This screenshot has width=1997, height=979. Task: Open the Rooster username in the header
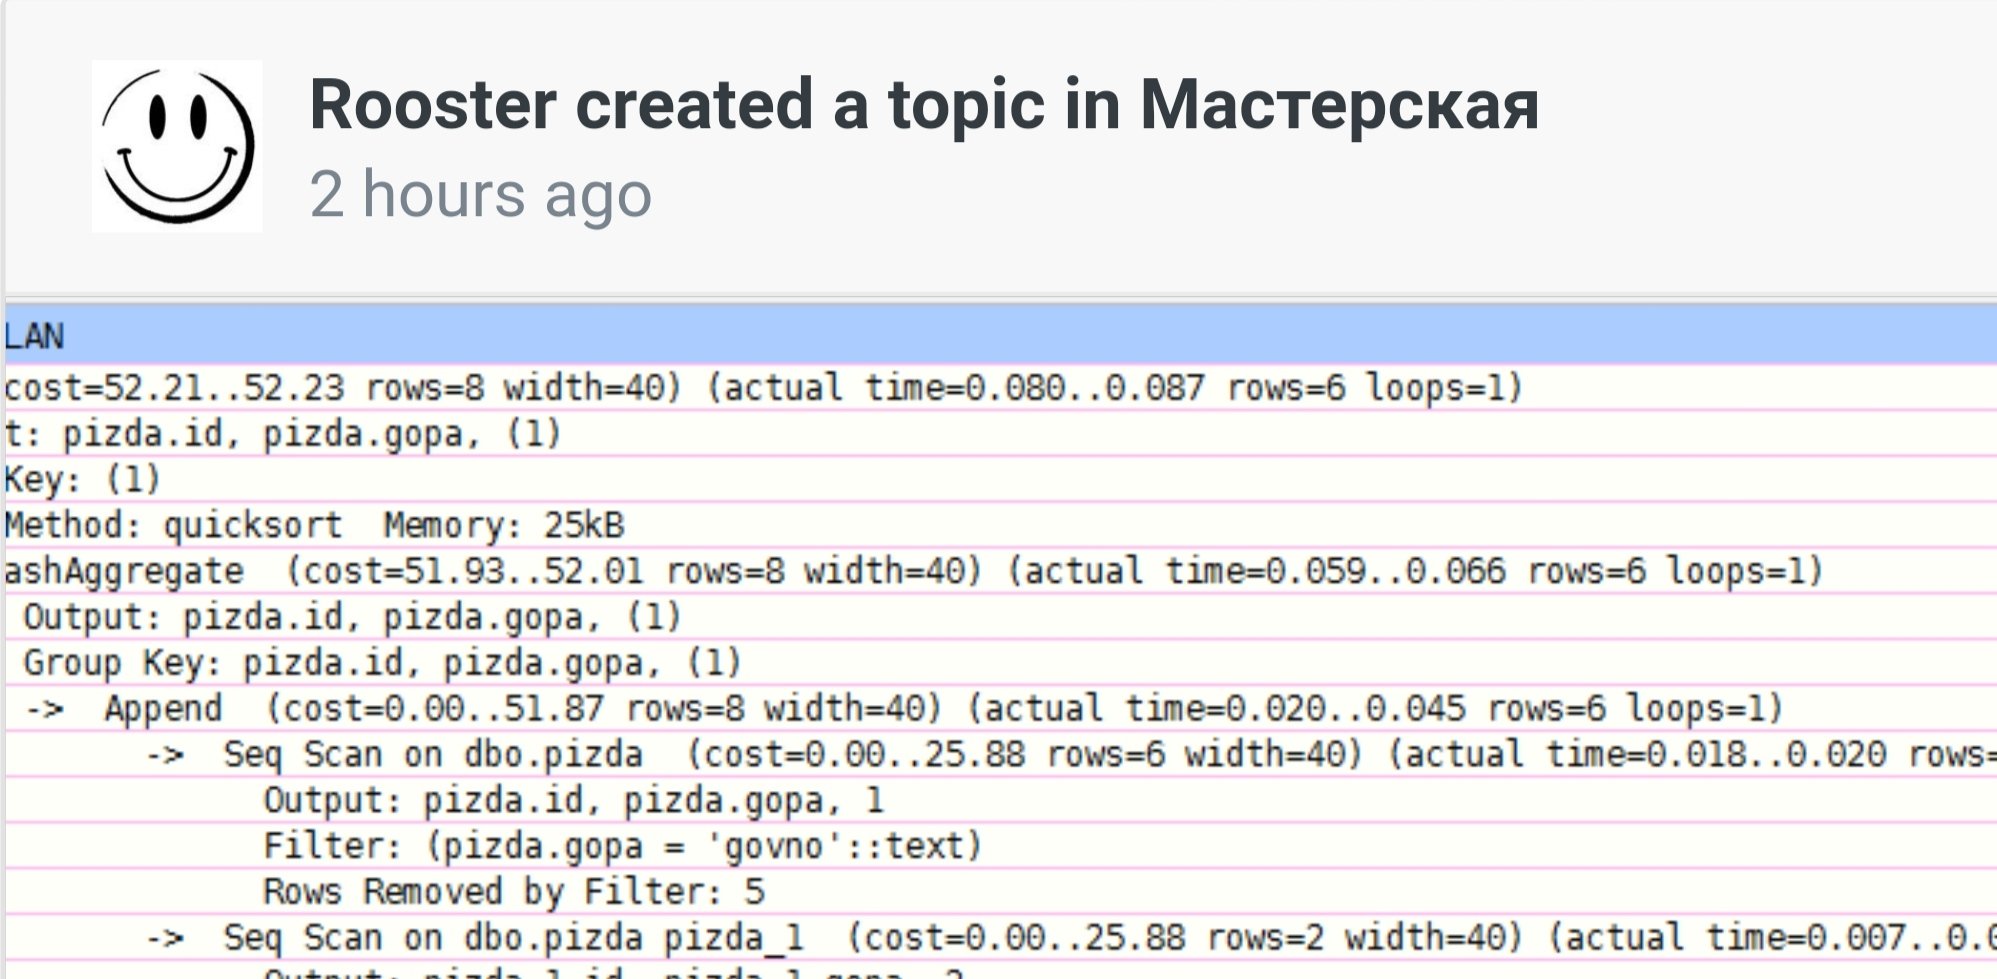tap(432, 105)
